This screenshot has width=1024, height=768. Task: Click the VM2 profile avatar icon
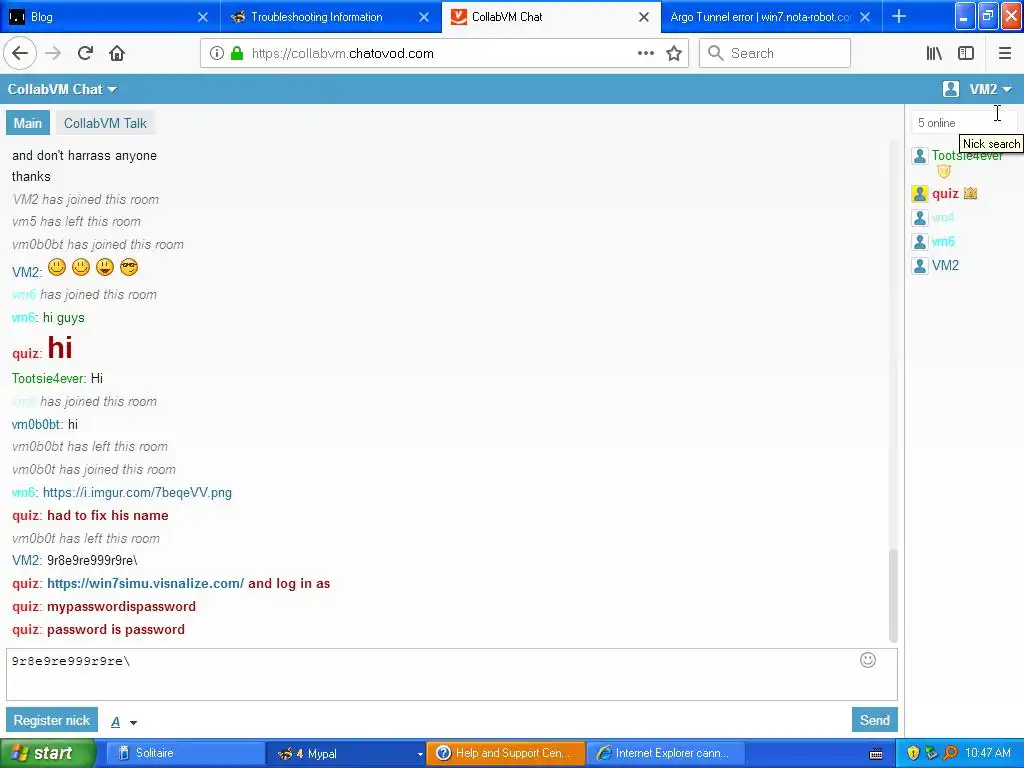coord(951,89)
